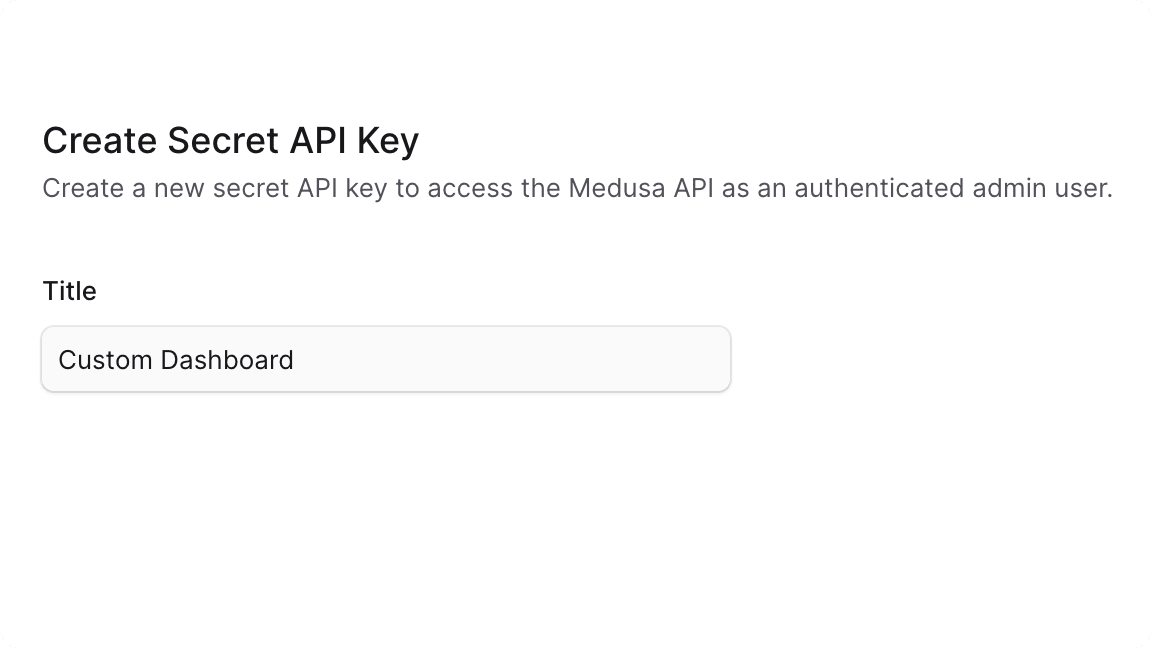Click the area right of the input box

click(x=900, y=358)
